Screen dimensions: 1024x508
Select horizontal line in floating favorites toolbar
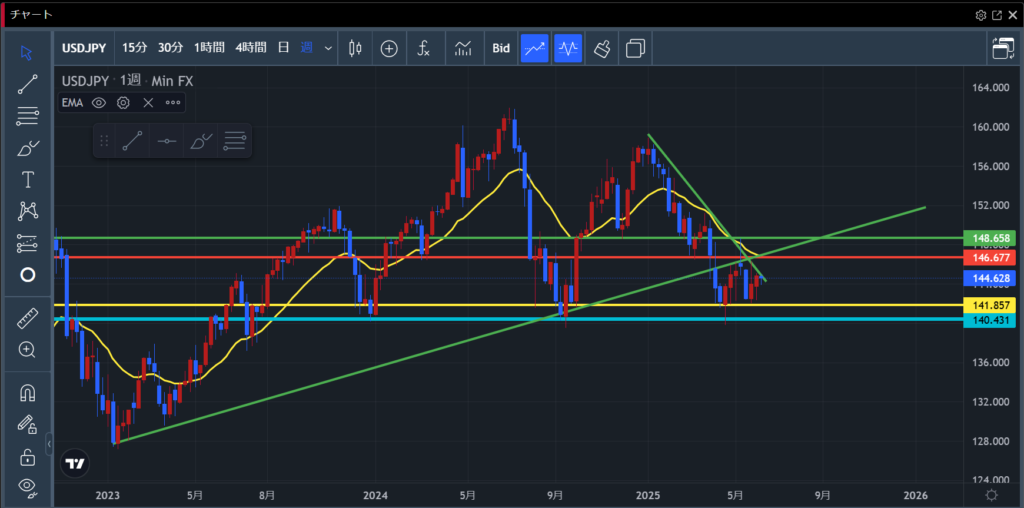(167, 141)
